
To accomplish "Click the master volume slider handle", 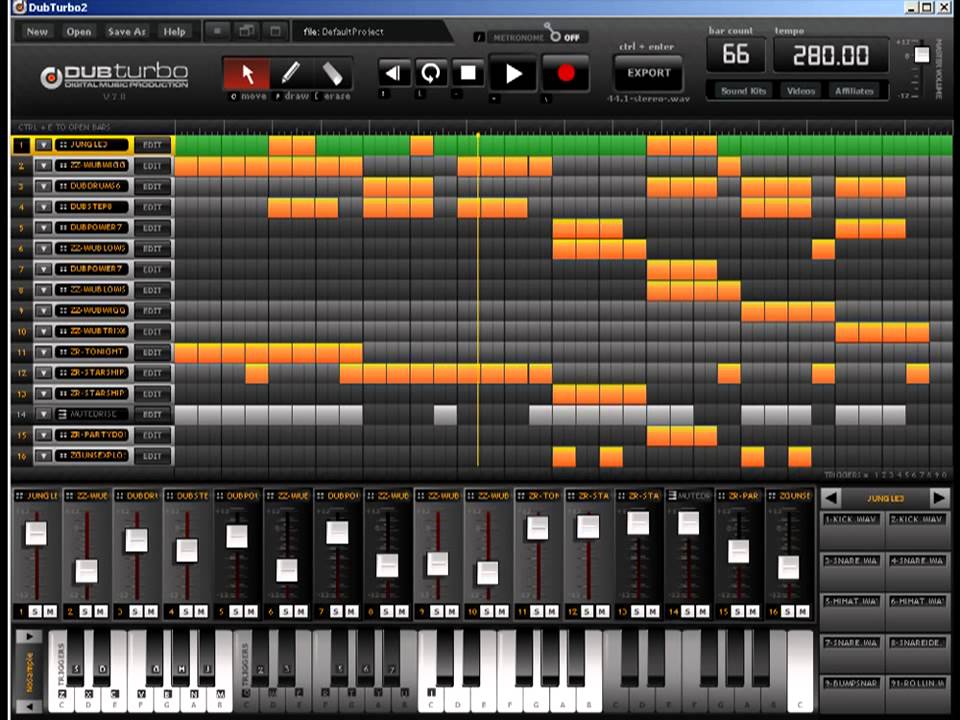I will tap(921, 55).
